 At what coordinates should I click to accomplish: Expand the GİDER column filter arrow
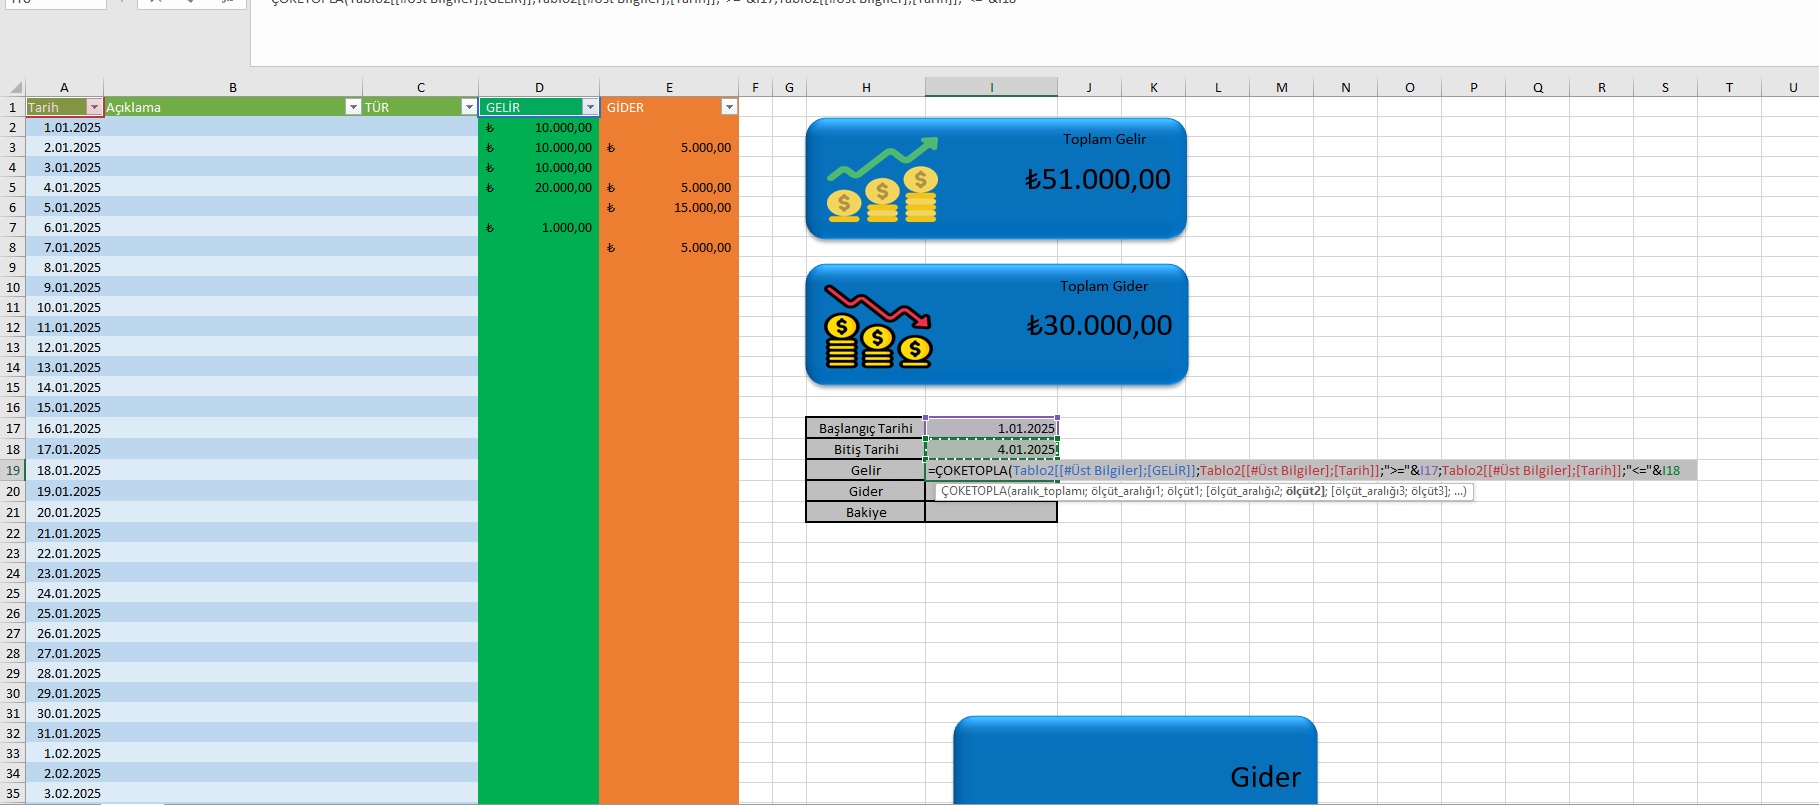click(x=729, y=107)
